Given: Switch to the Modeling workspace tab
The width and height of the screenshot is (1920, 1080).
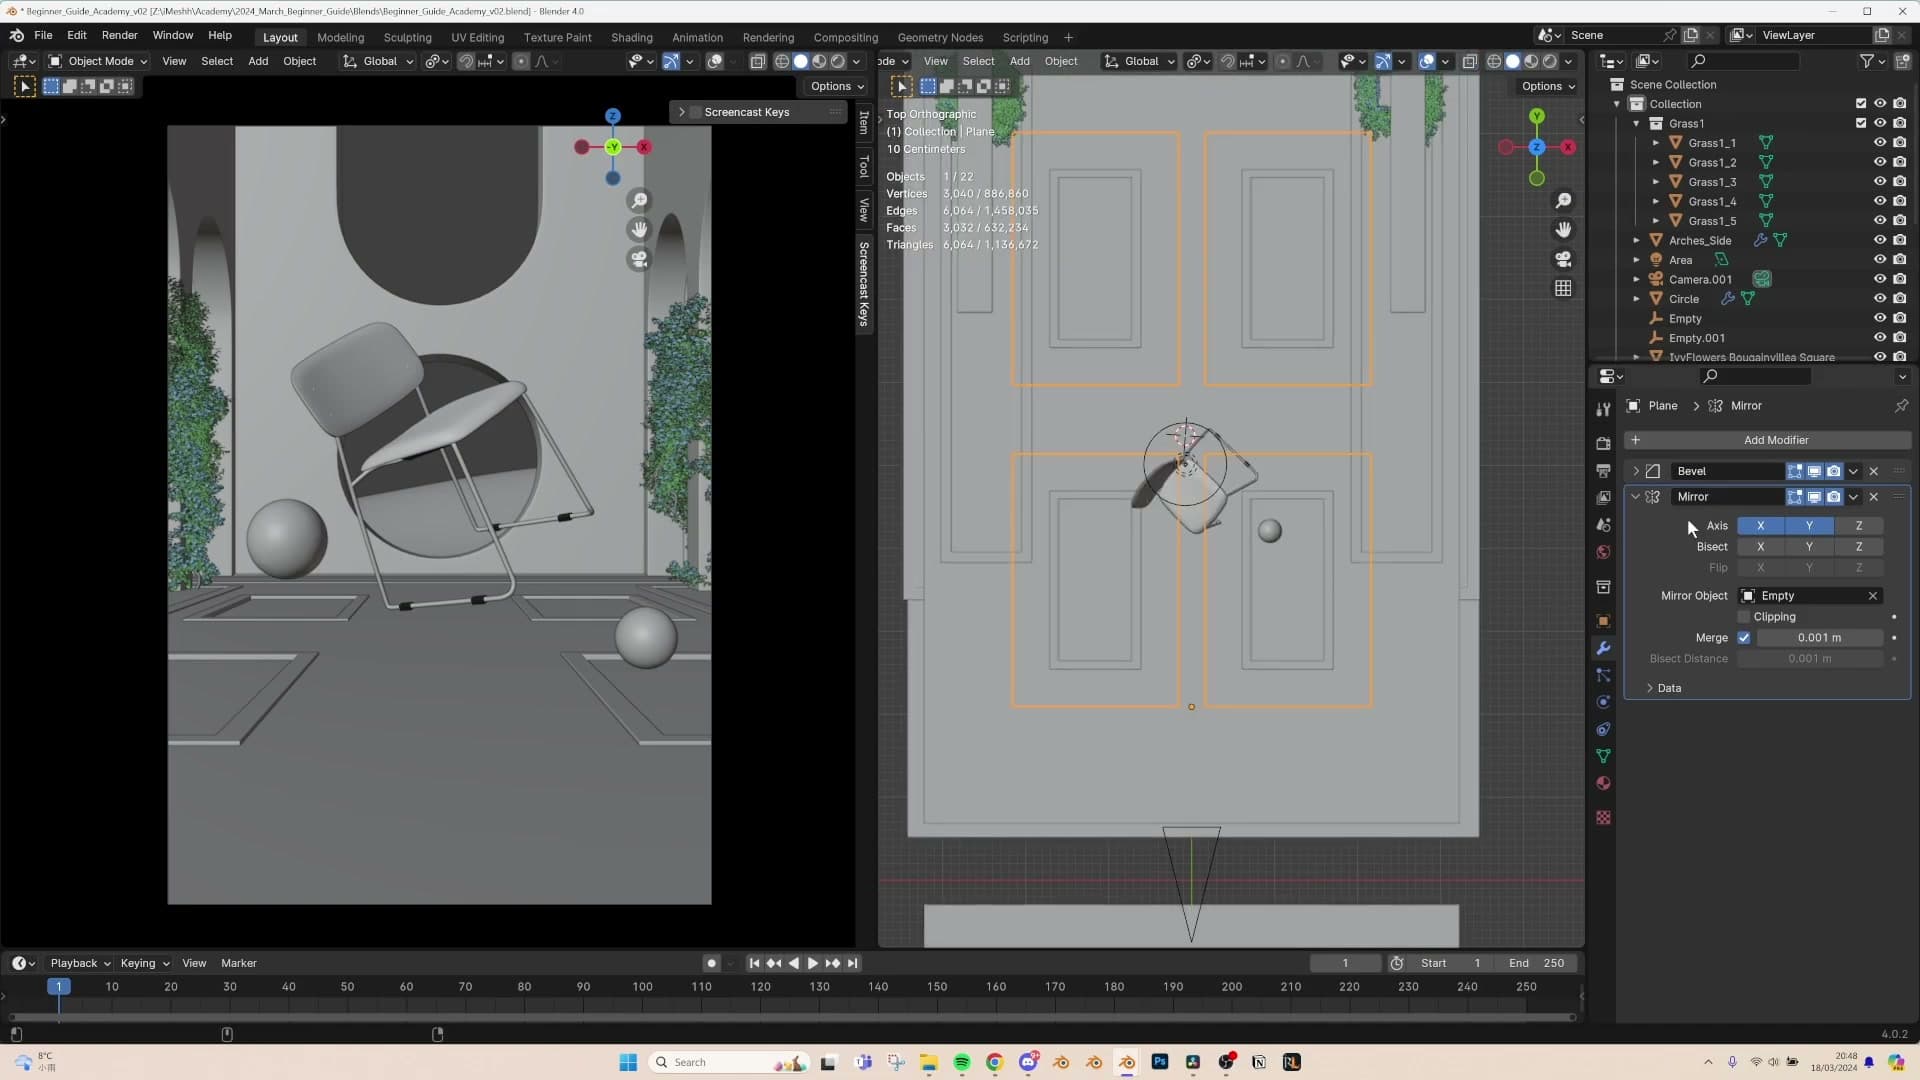Looking at the screenshot, I should (340, 38).
